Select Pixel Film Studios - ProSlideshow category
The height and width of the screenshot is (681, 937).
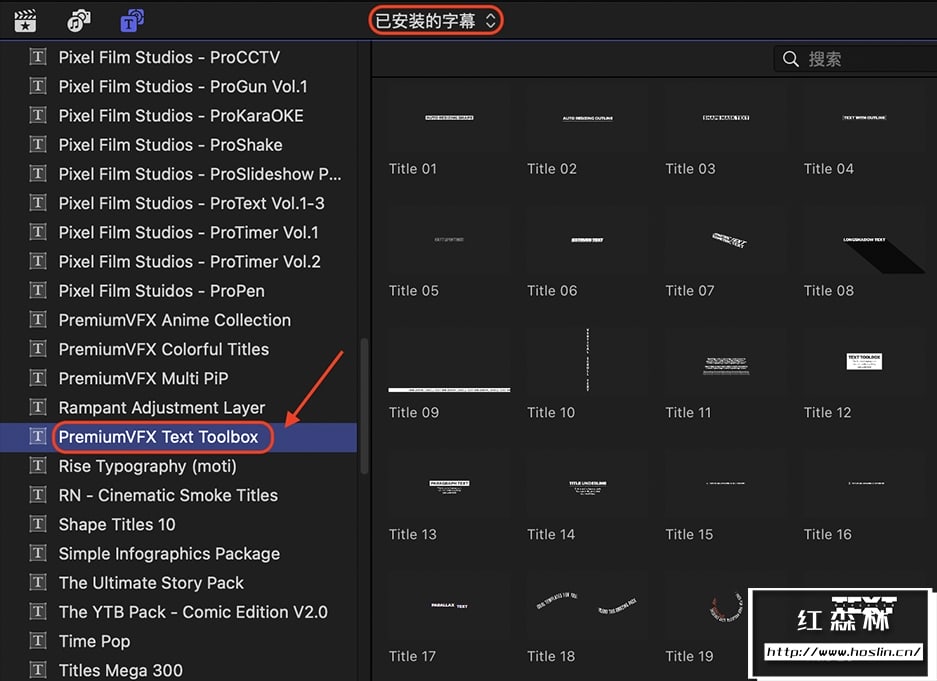pos(200,174)
